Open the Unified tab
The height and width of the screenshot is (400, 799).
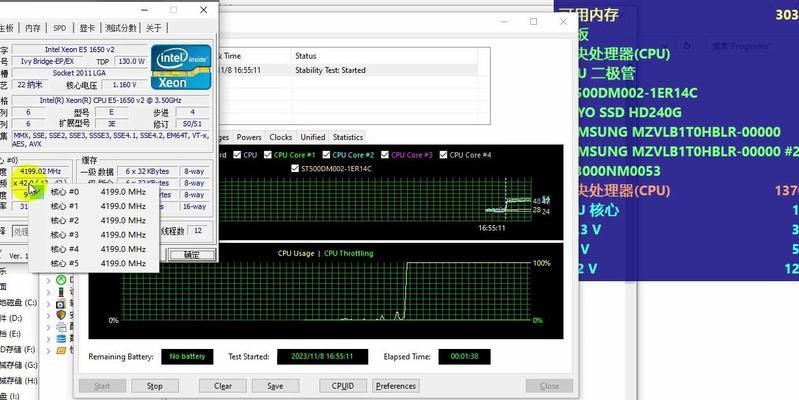click(313, 137)
